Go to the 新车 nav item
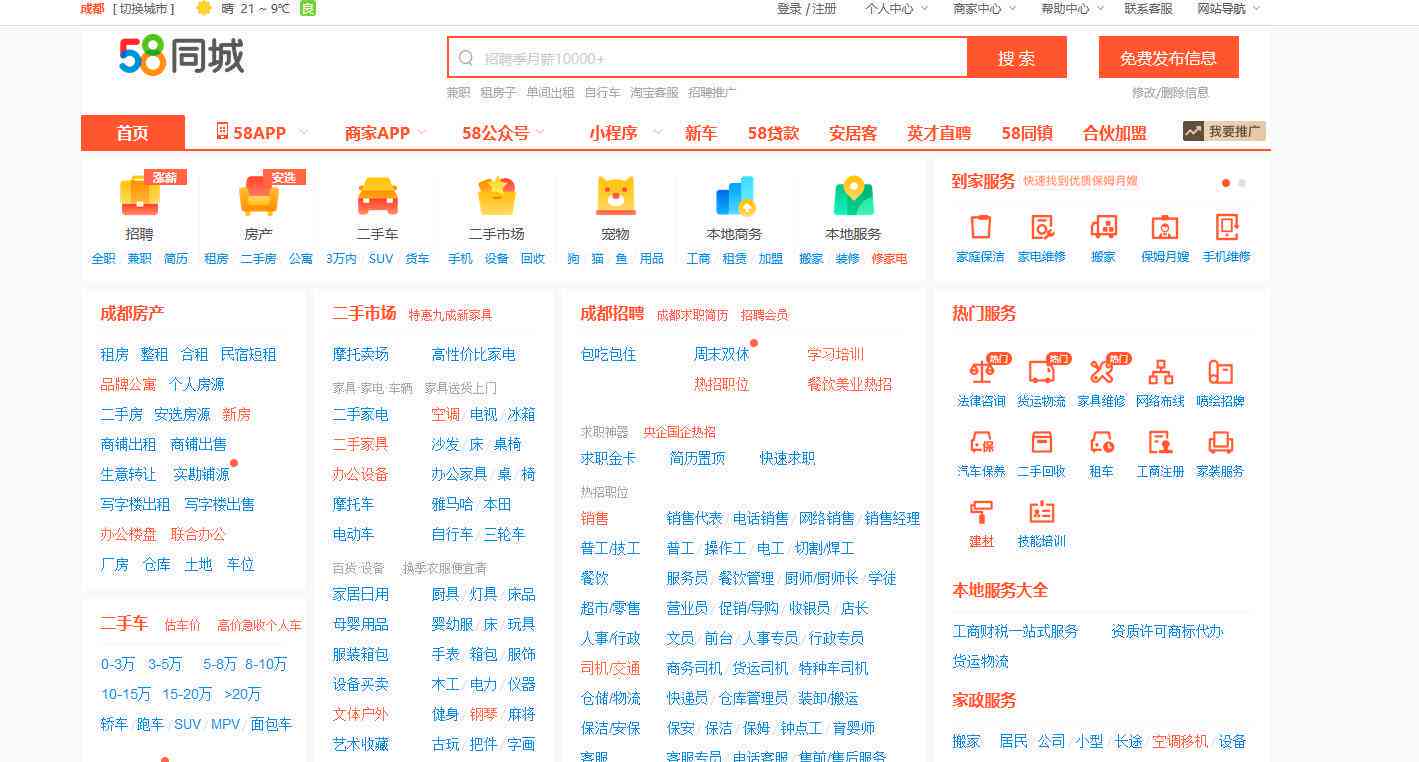Image resolution: width=1419 pixels, height=762 pixels. click(x=701, y=132)
